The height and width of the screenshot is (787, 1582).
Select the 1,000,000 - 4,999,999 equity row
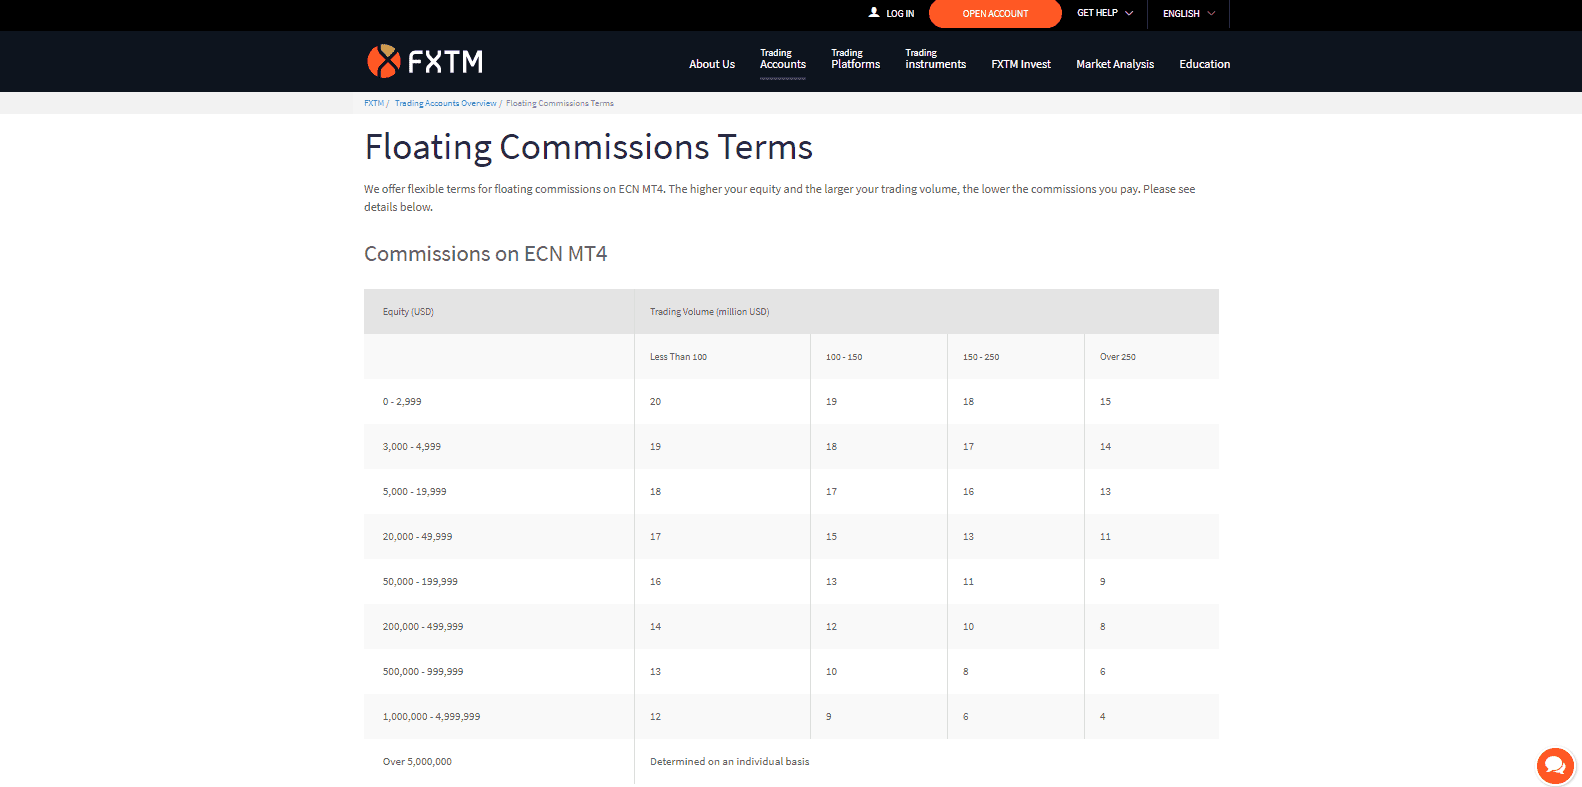click(x=791, y=717)
